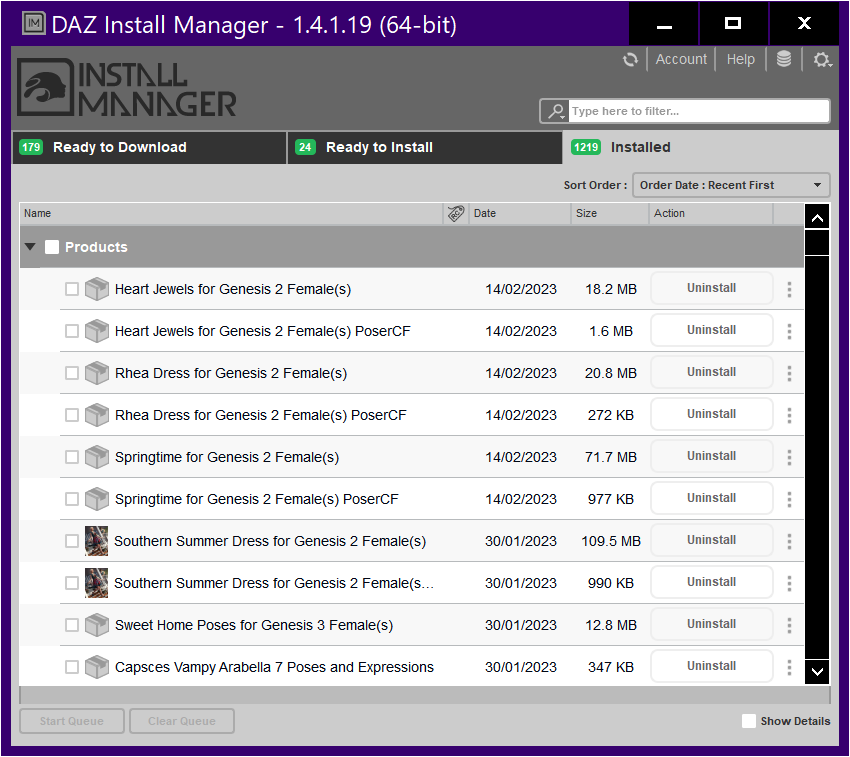
Task: Uninstall Springtime PoserCF product
Action: tap(711, 498)
